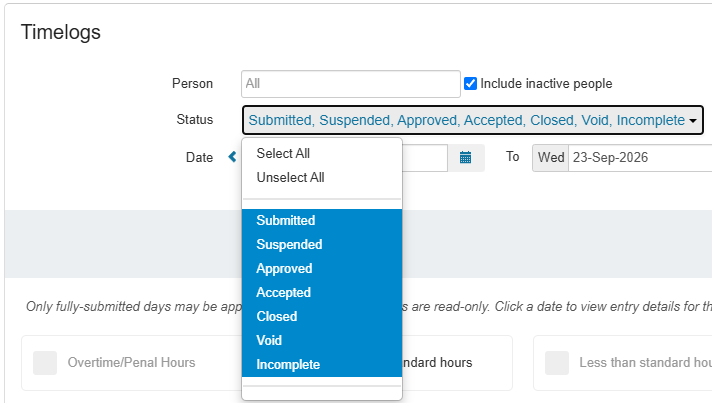Deselect the Incomplete status option
Screen dimensions: 712x403
(x=322, y=365)
